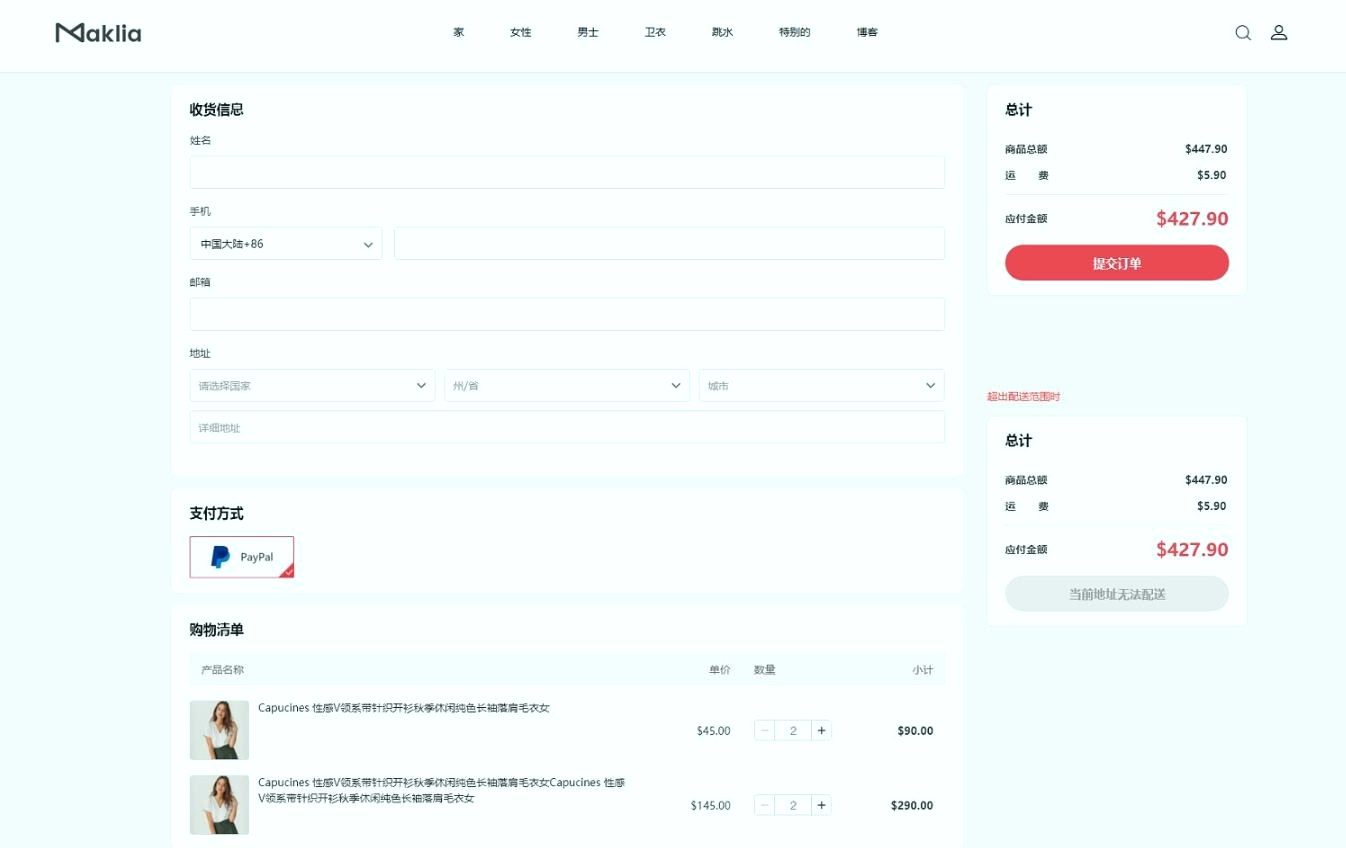Decrease quantity of the $45.00 item

(x=765, y=731)
